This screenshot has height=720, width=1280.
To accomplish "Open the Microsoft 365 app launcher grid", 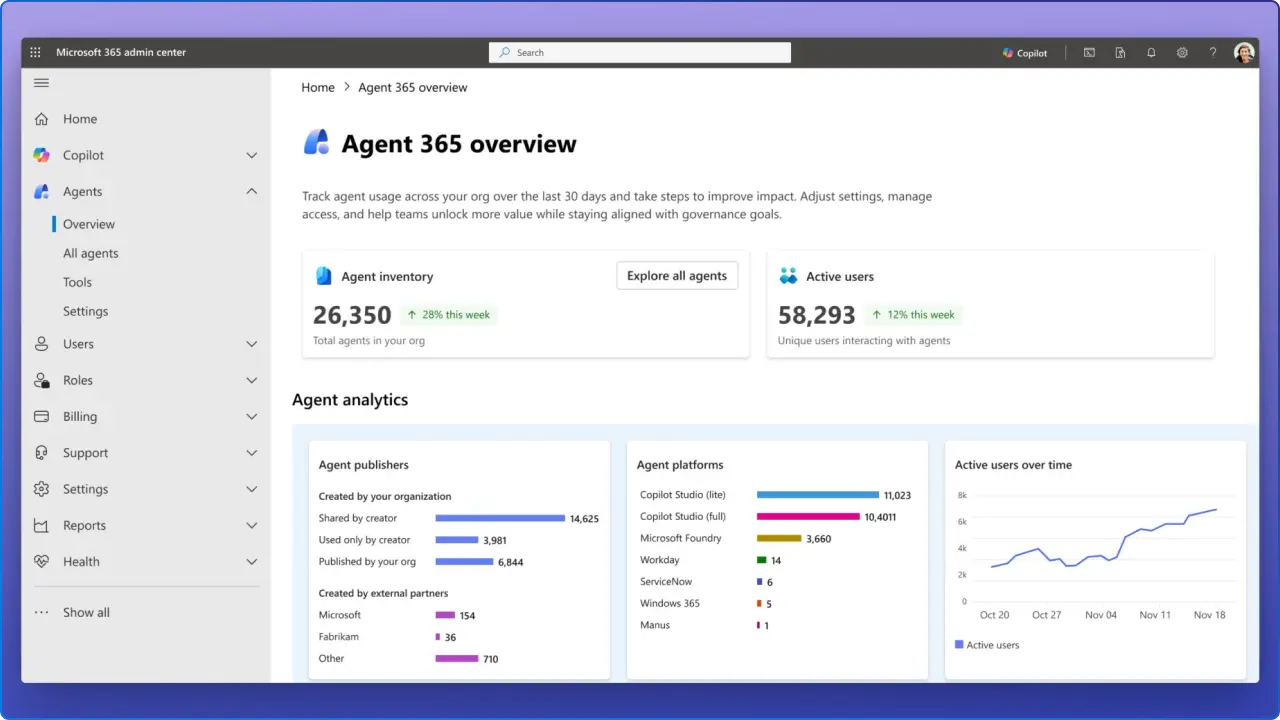I will coord(34,52).
